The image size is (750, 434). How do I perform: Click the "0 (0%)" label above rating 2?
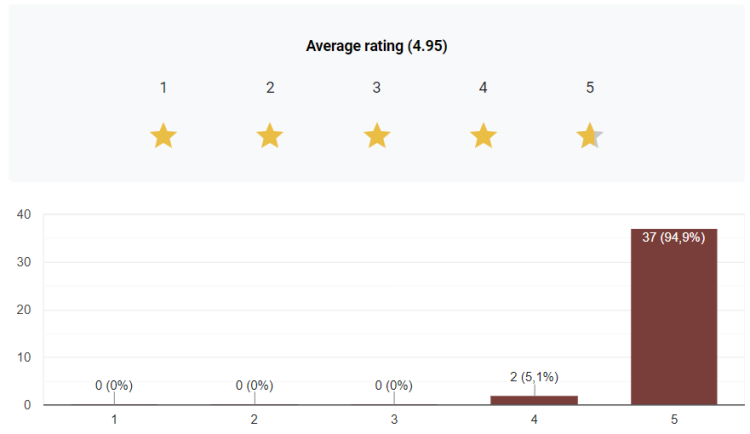point(254,385)
